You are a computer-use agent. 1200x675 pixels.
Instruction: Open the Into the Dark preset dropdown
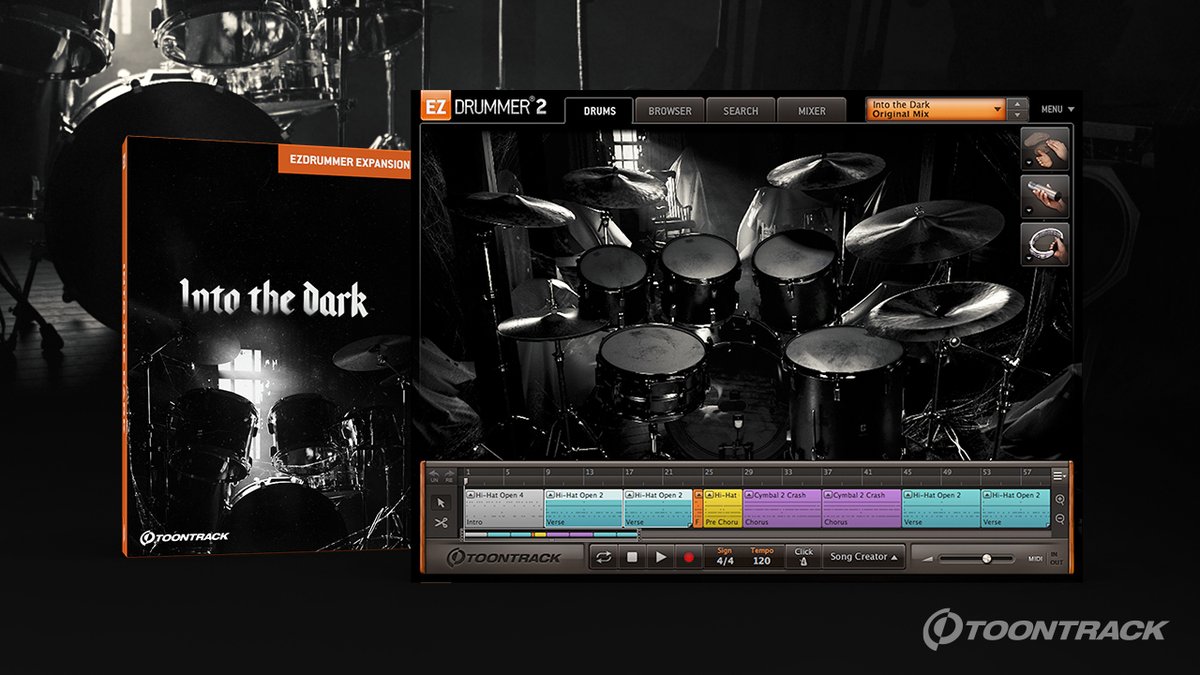pyautogui.click(x=934, y=109)
